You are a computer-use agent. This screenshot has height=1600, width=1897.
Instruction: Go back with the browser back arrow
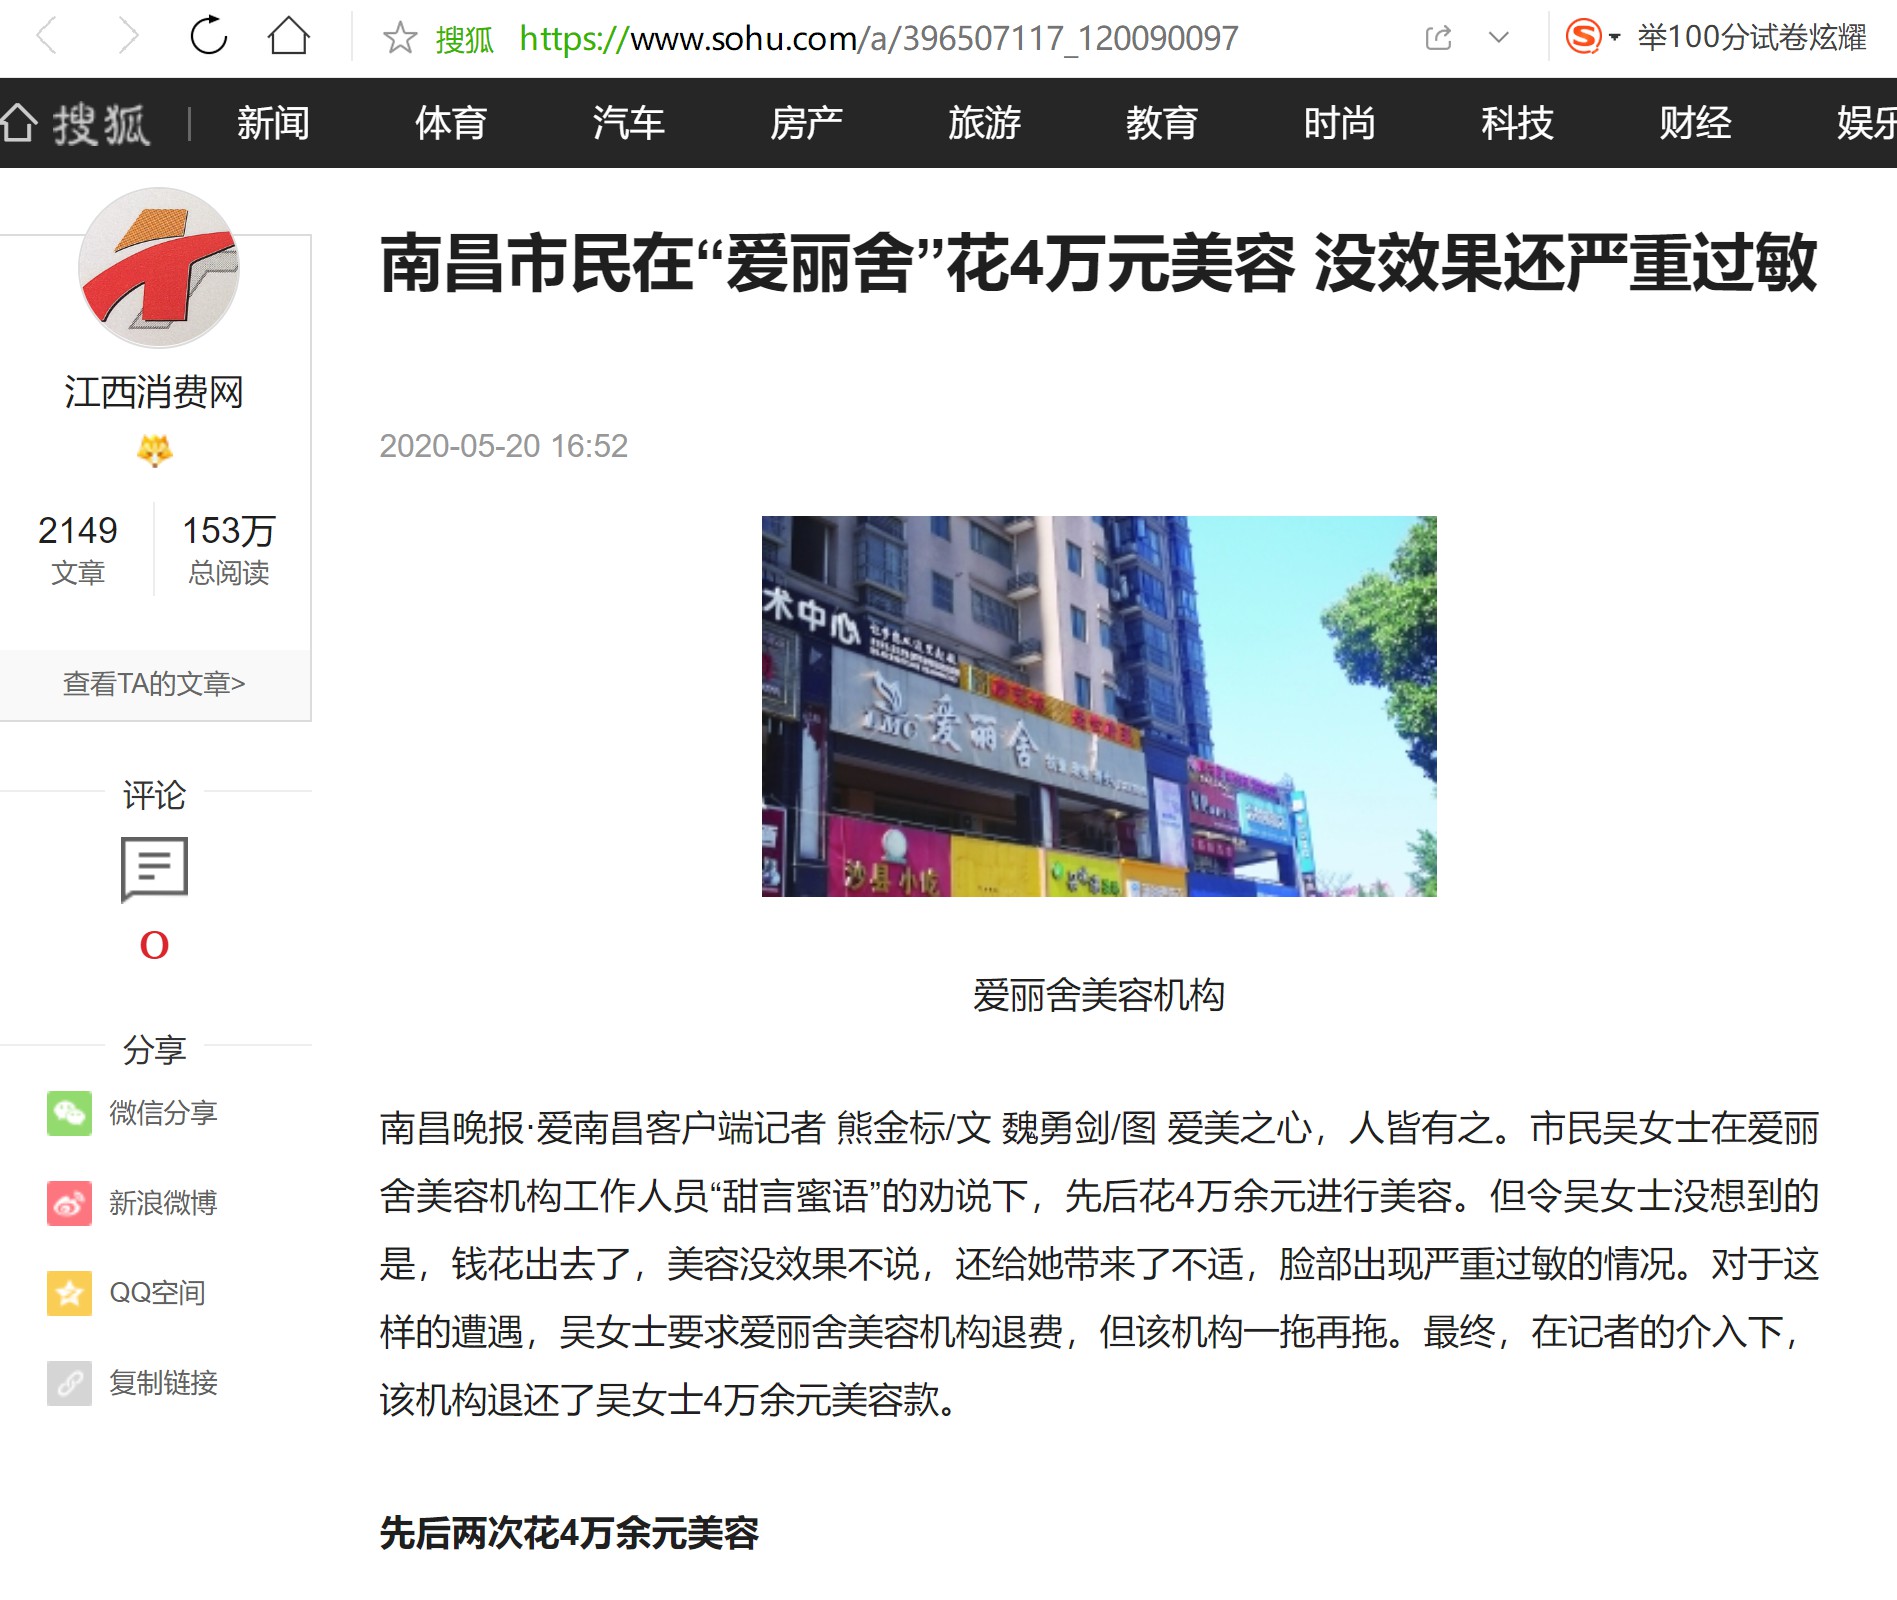point(46,37)
